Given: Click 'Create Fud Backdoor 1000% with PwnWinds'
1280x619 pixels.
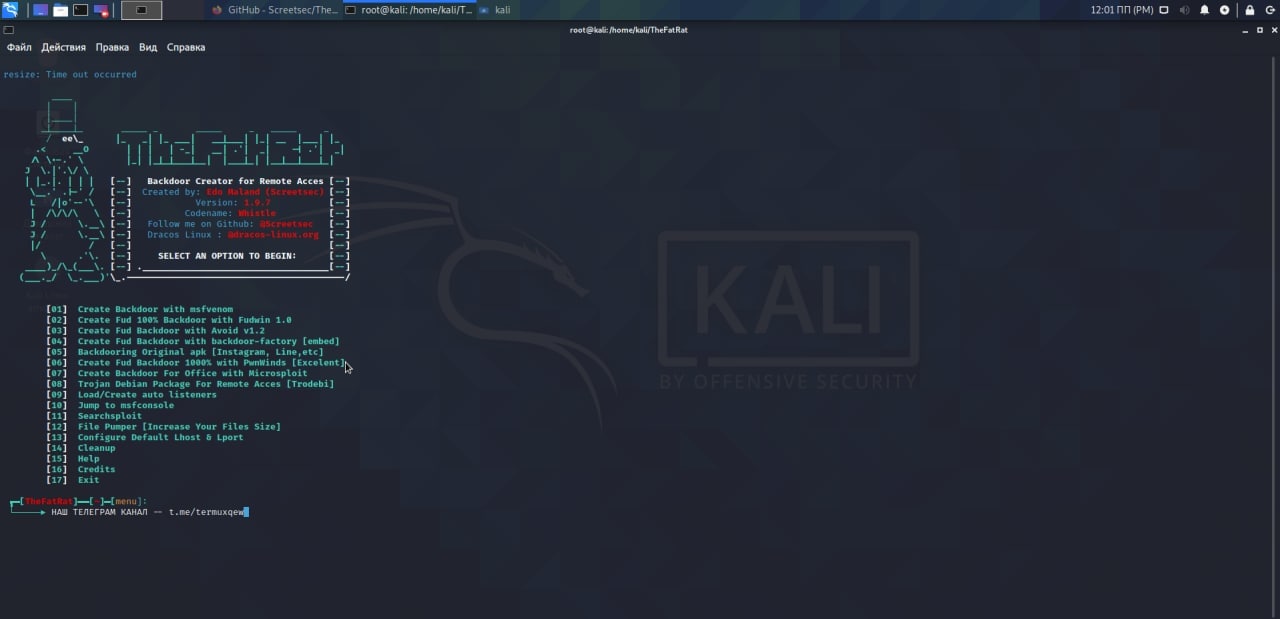Looking at the screenshot, I should pos(211,363).
